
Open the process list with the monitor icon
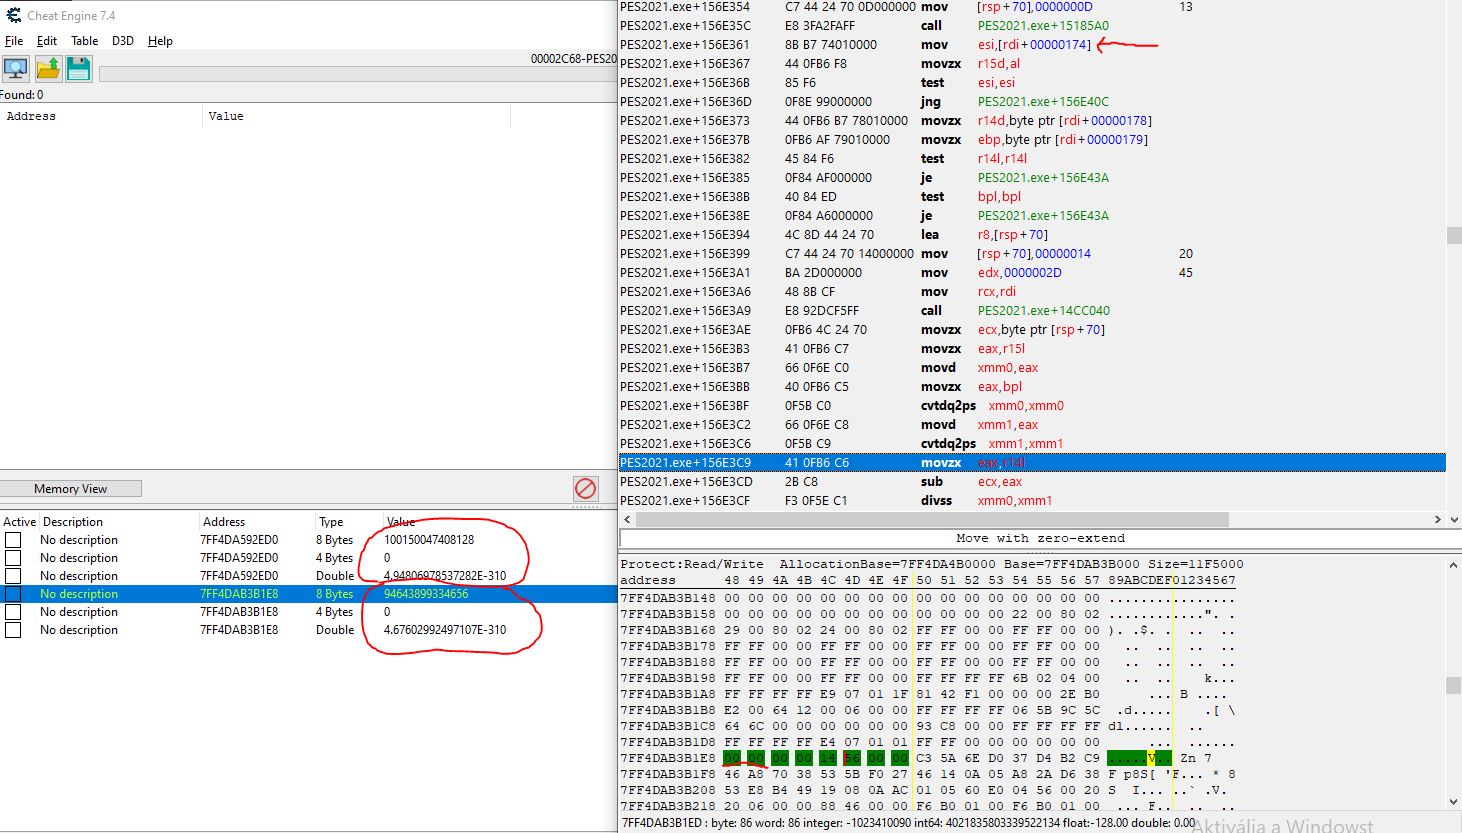[16, 69]
